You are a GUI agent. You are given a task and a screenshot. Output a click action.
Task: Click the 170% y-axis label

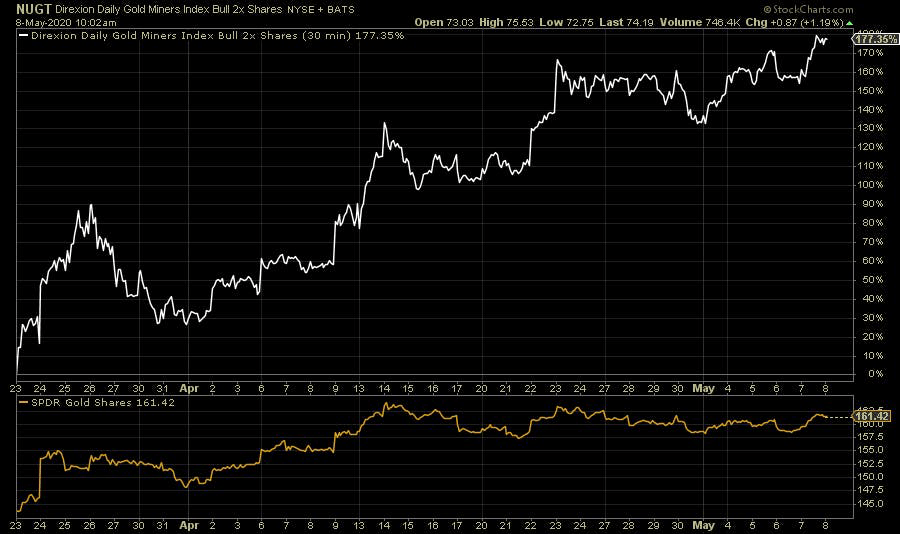point(871,53)
